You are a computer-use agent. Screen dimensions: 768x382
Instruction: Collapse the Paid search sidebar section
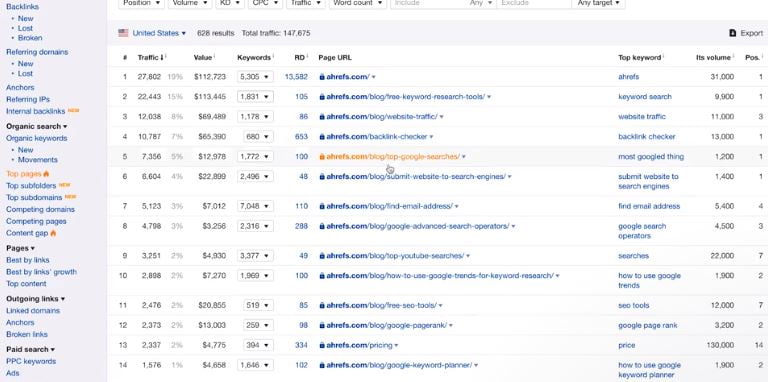[x=30, y=350]
